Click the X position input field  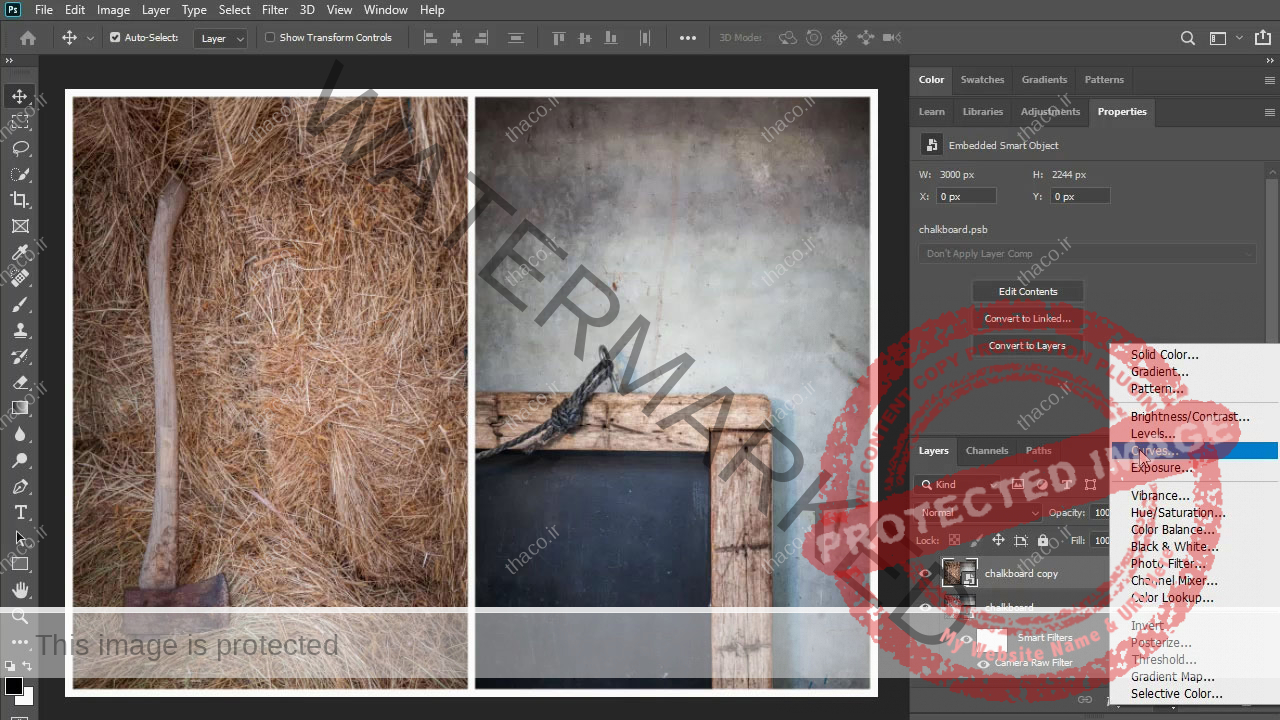(967, 197)
